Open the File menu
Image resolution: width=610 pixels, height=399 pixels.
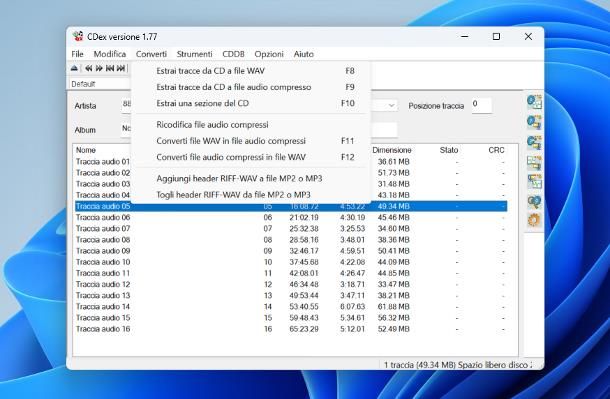click(77, 54)
